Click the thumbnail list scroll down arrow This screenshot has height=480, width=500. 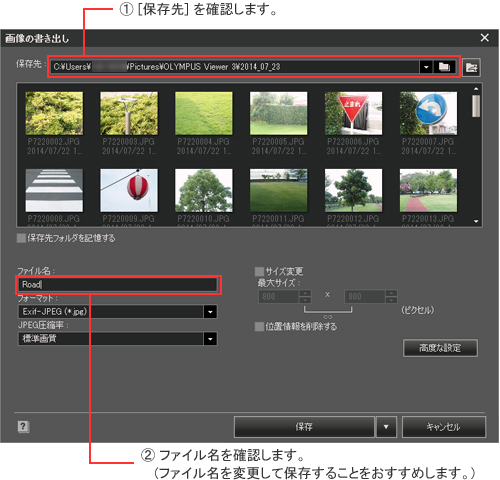[476, 221]
